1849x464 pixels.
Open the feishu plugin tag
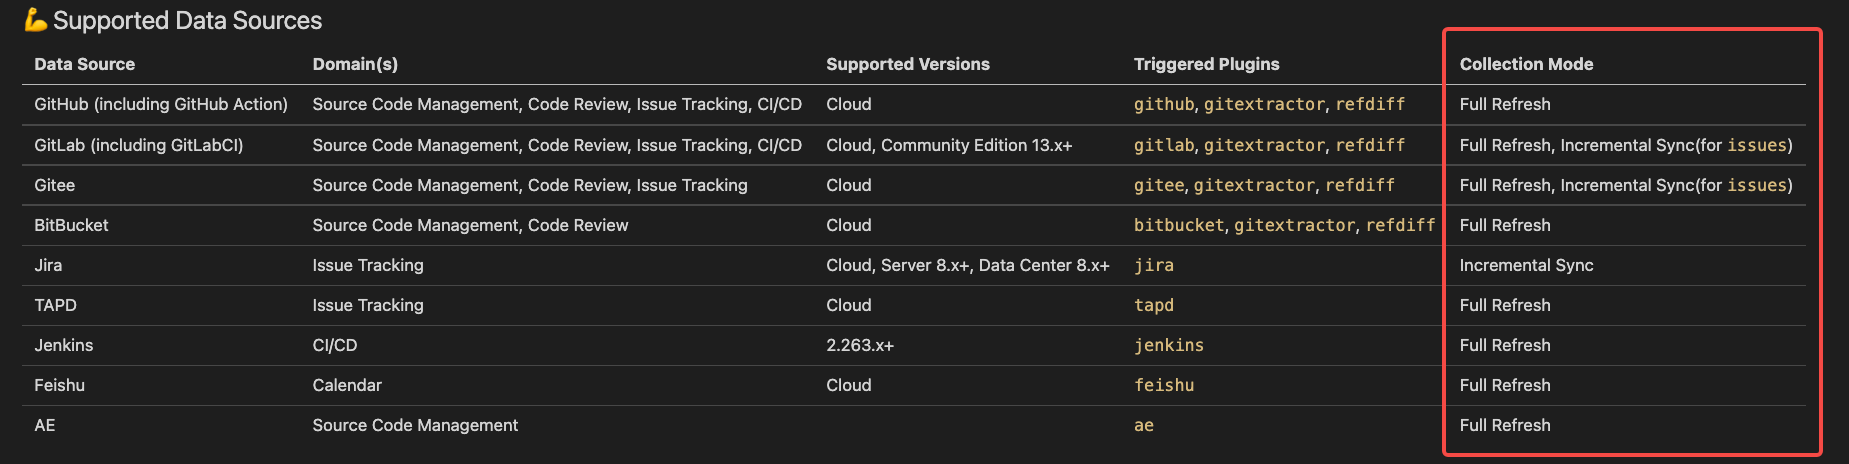1164,385
